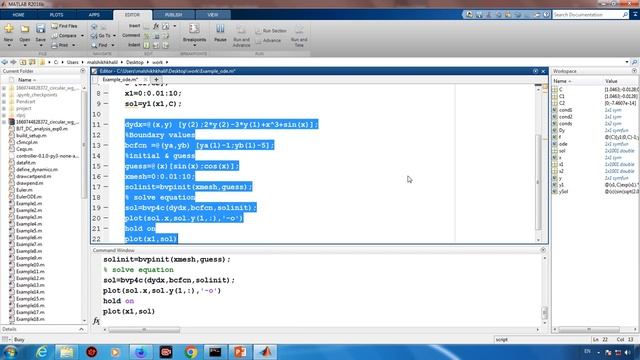
Task: Click the browse for folder icon
Action: tap(32, 62)
